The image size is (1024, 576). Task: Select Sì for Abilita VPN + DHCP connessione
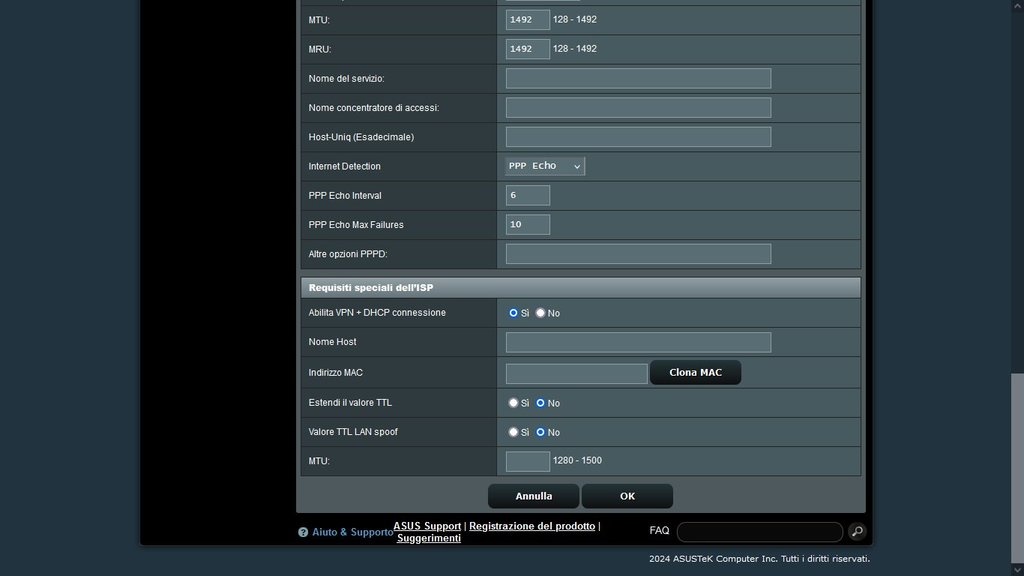[513, 313]
